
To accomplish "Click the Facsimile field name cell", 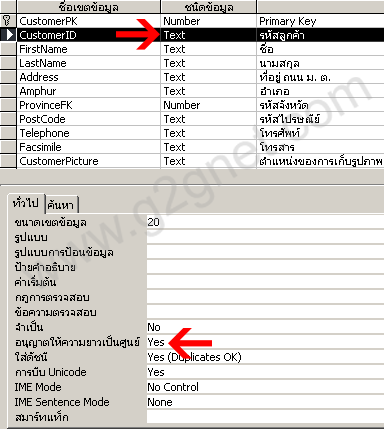I will [x=89, y=147].
